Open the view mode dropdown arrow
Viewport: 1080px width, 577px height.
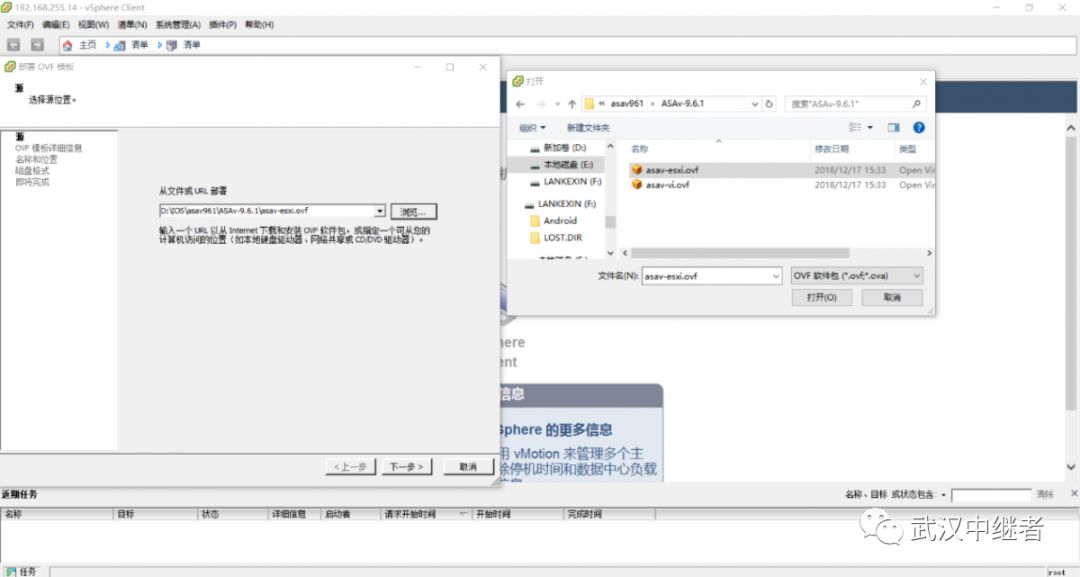pyautogui.click(x=870, y=127)
